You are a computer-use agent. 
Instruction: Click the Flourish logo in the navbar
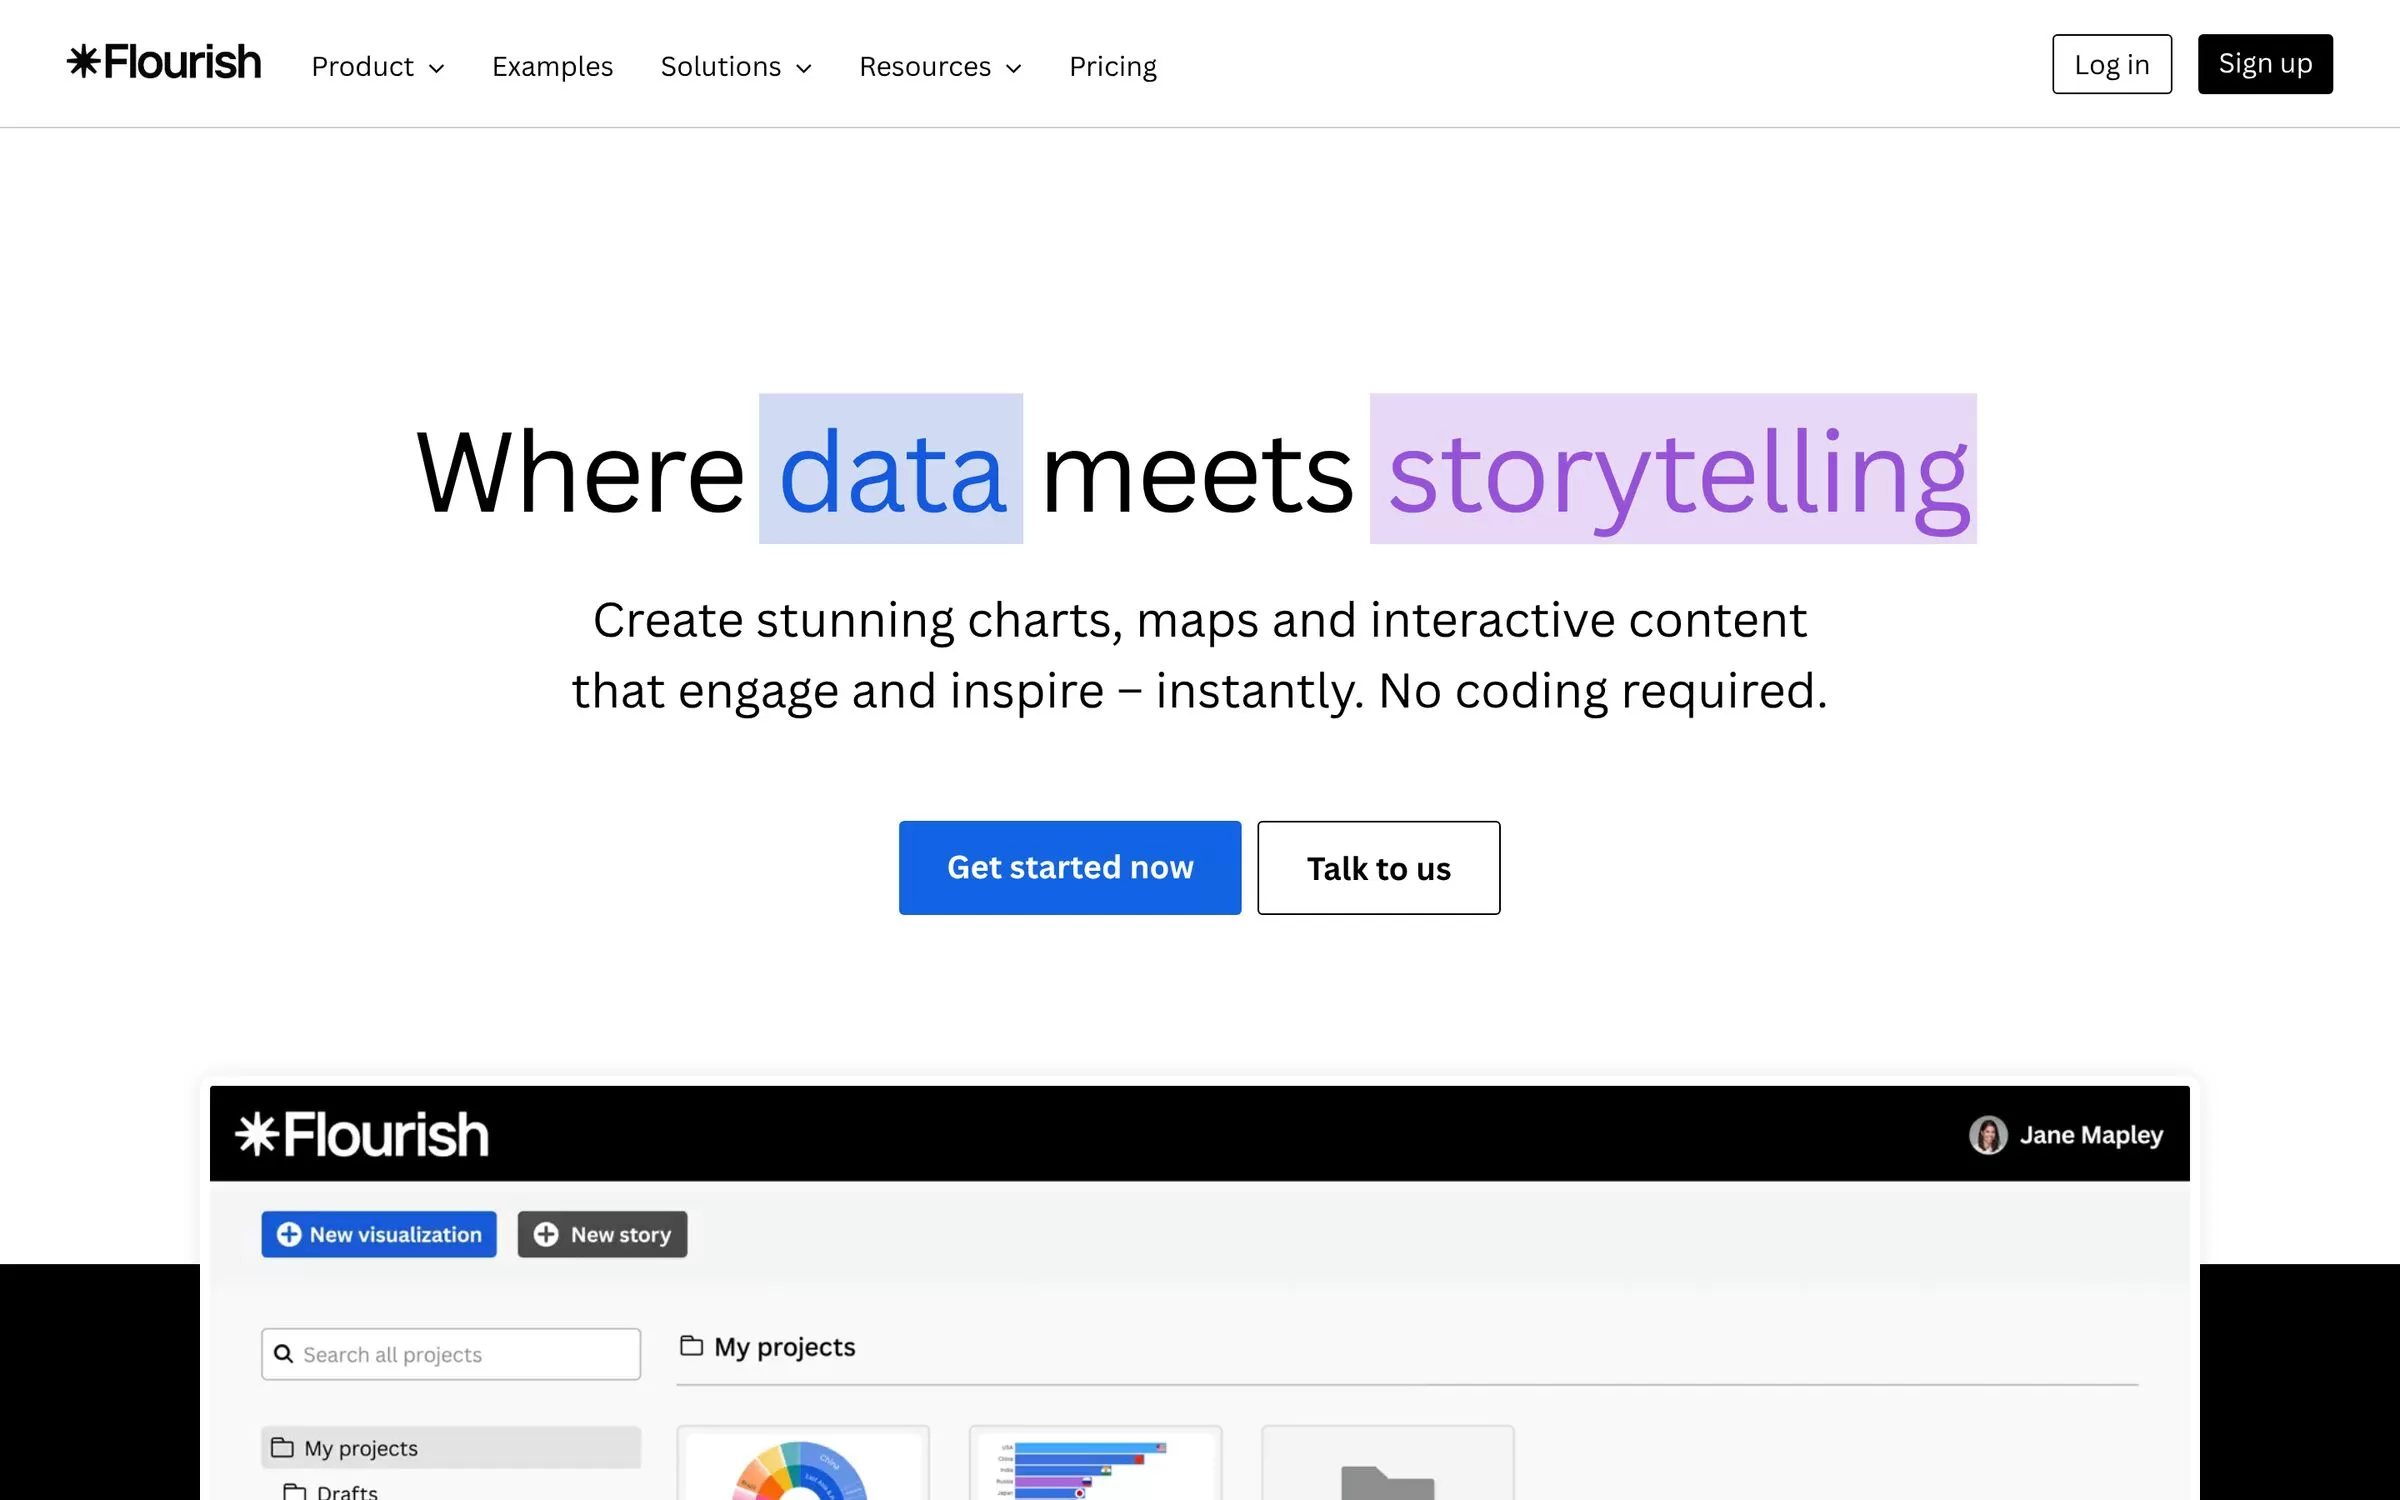click(x=164, y=62)
